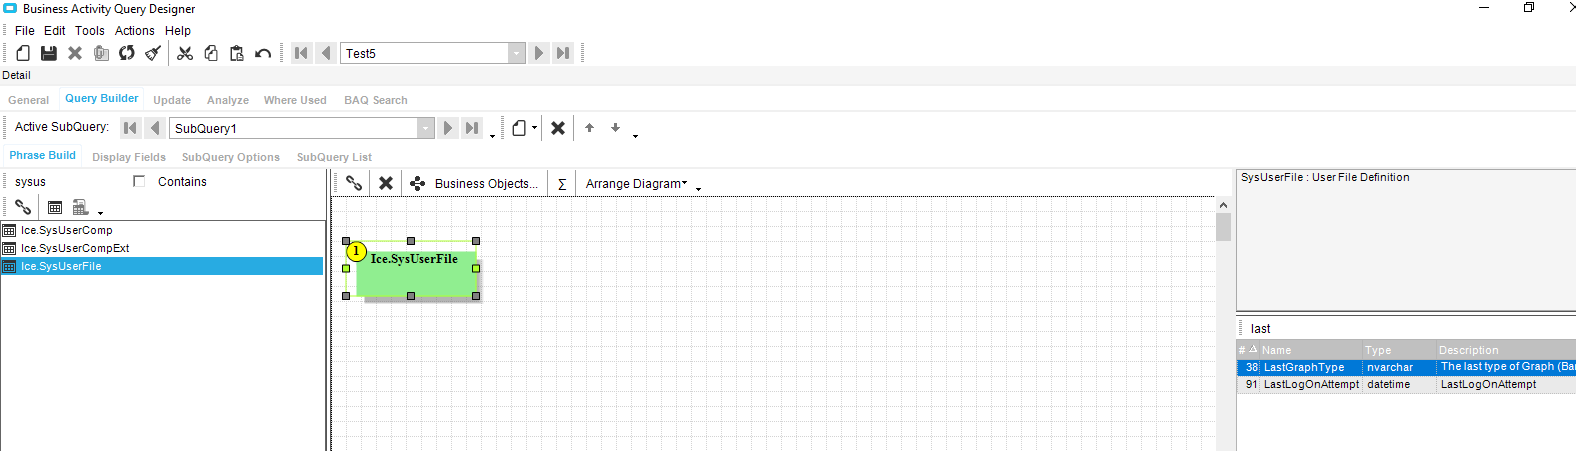The height and width of the screenshot is (451, 1576).
Task: Select Ice.SysUserFile in the table list
Action: tap(162, 266)
